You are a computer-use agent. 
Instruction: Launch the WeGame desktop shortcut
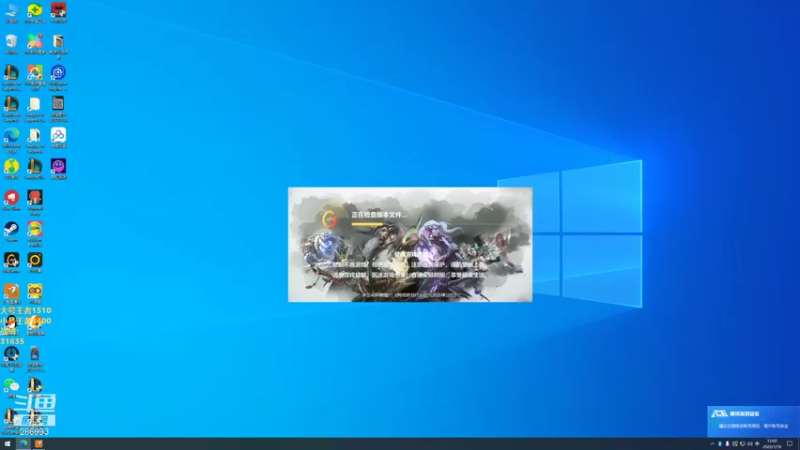(x=11, y=262)
